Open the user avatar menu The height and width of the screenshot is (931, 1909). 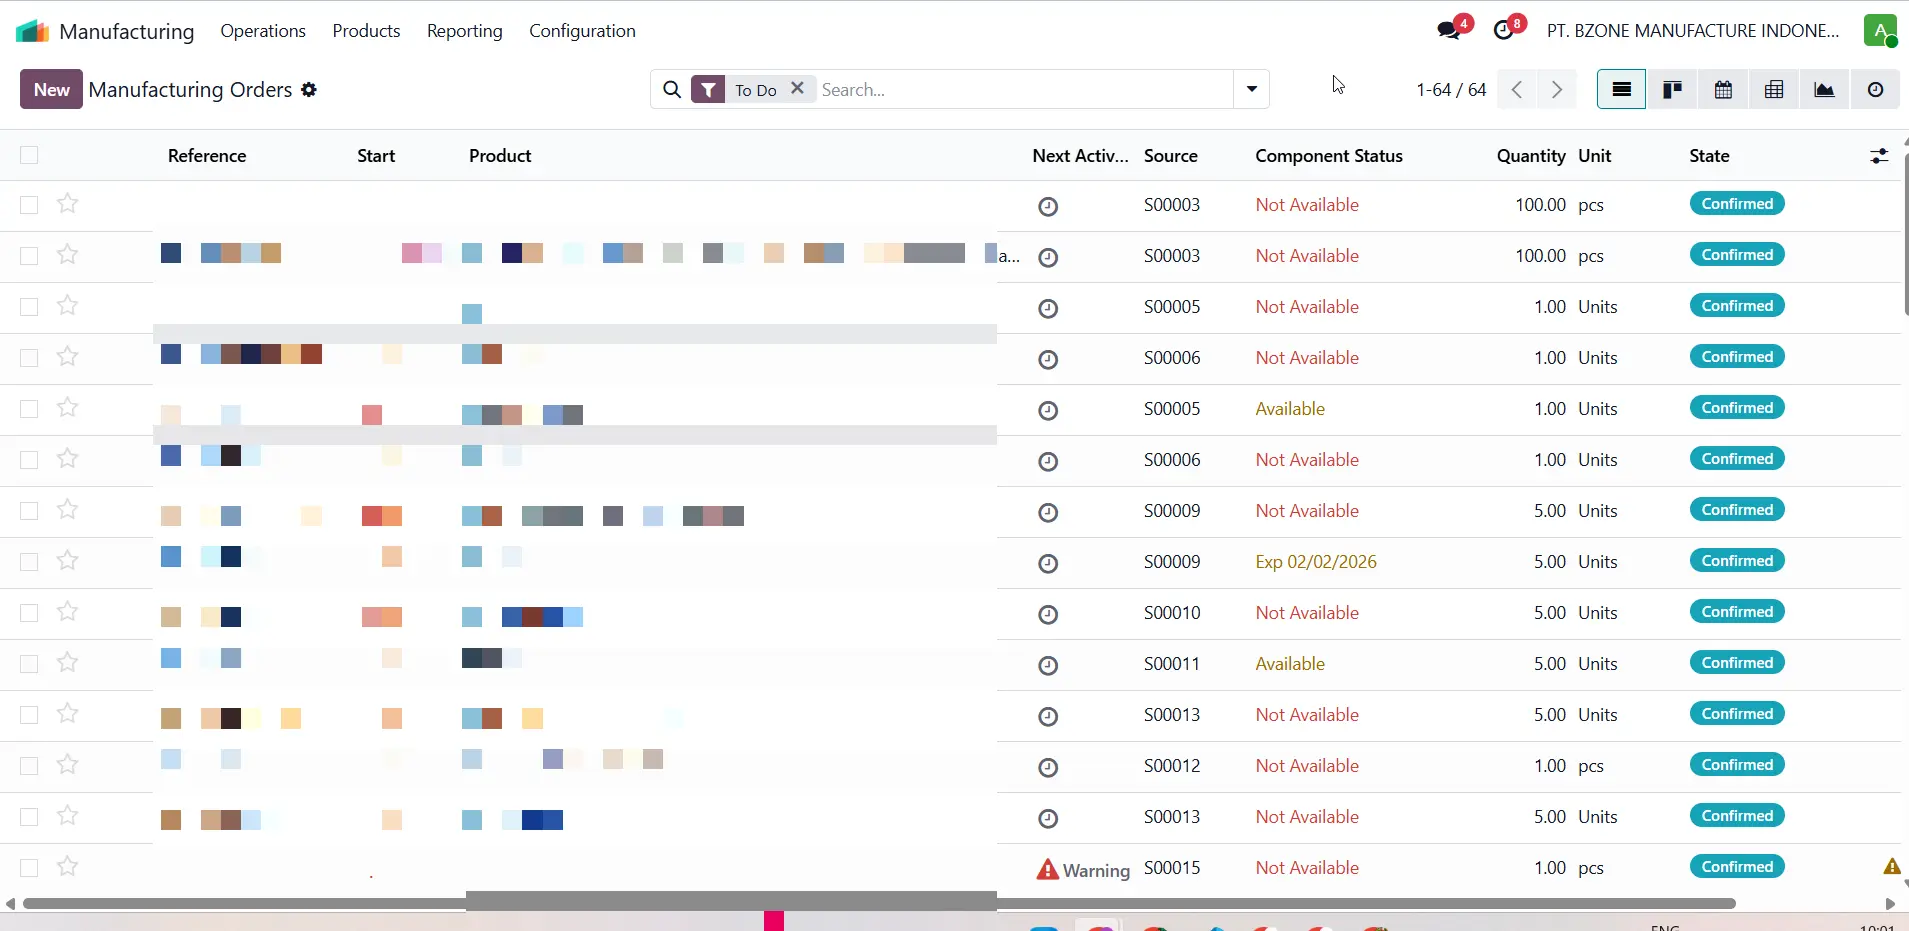(1880, 30)
